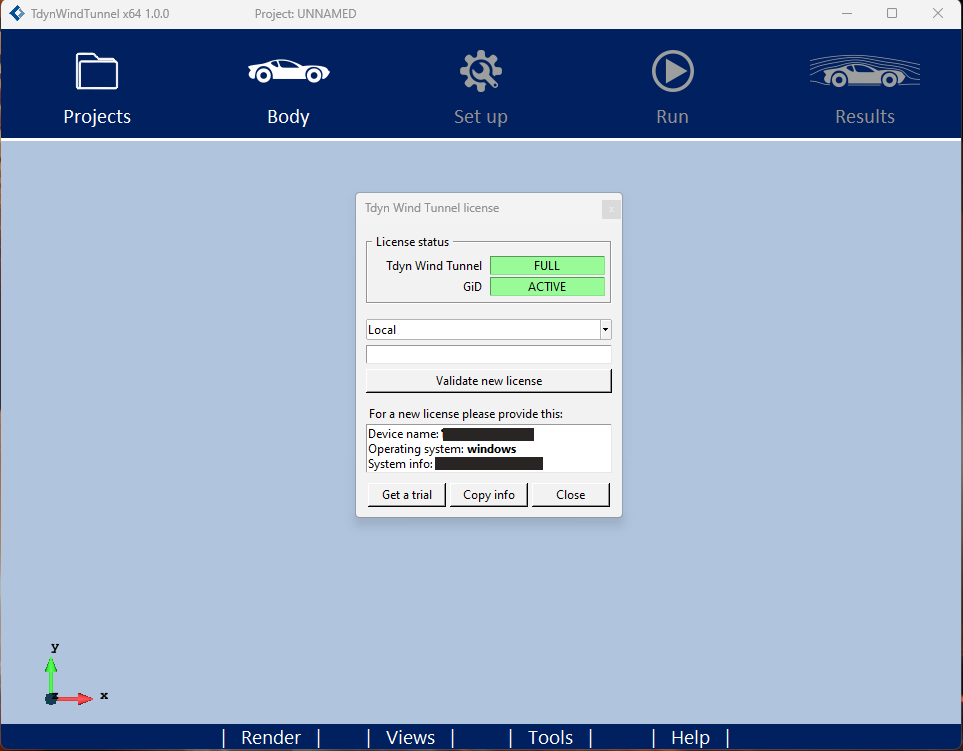963x751 pixels.
Task: Minimize the TdynWindTunnel window
Action: (x=847, y=13)
